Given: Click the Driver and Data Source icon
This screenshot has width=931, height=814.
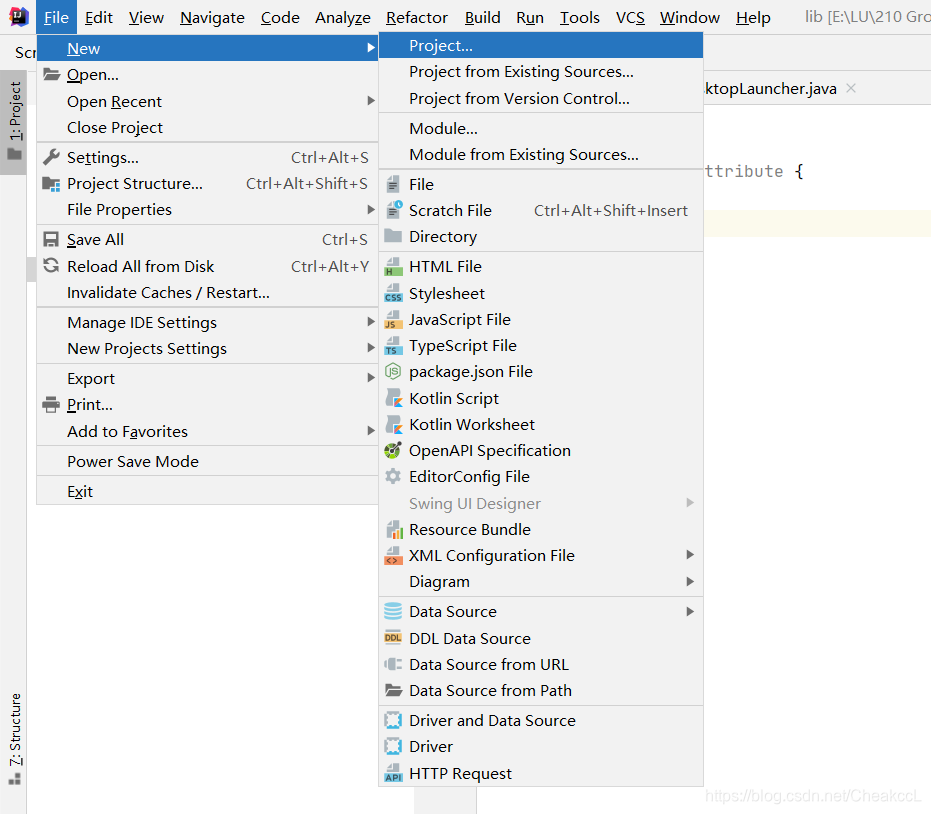Looking at the screenshot, I should 393,720.
